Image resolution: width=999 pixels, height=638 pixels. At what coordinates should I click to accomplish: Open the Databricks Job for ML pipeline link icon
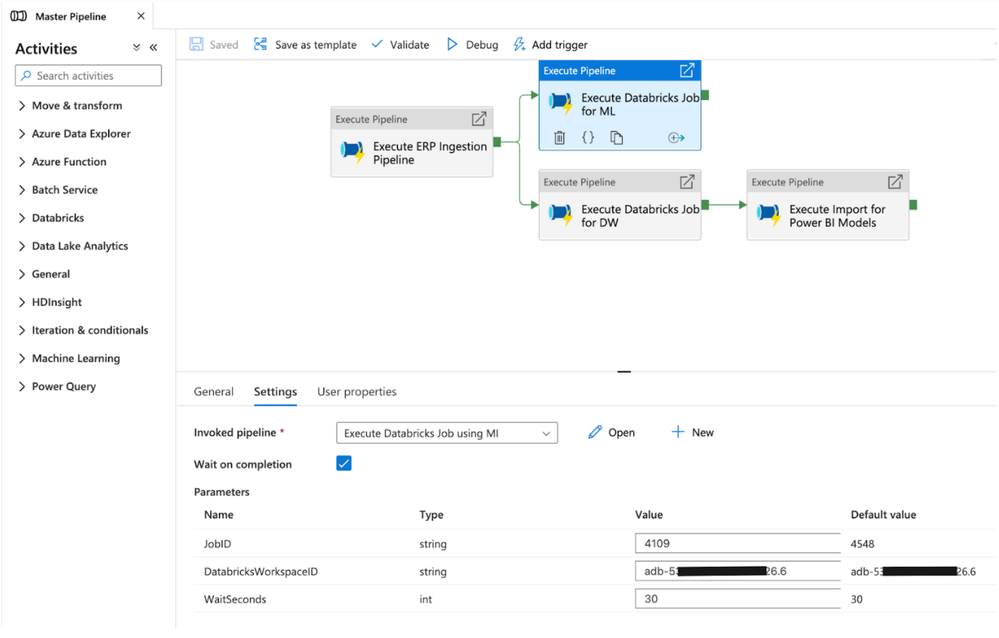[687, 70]
